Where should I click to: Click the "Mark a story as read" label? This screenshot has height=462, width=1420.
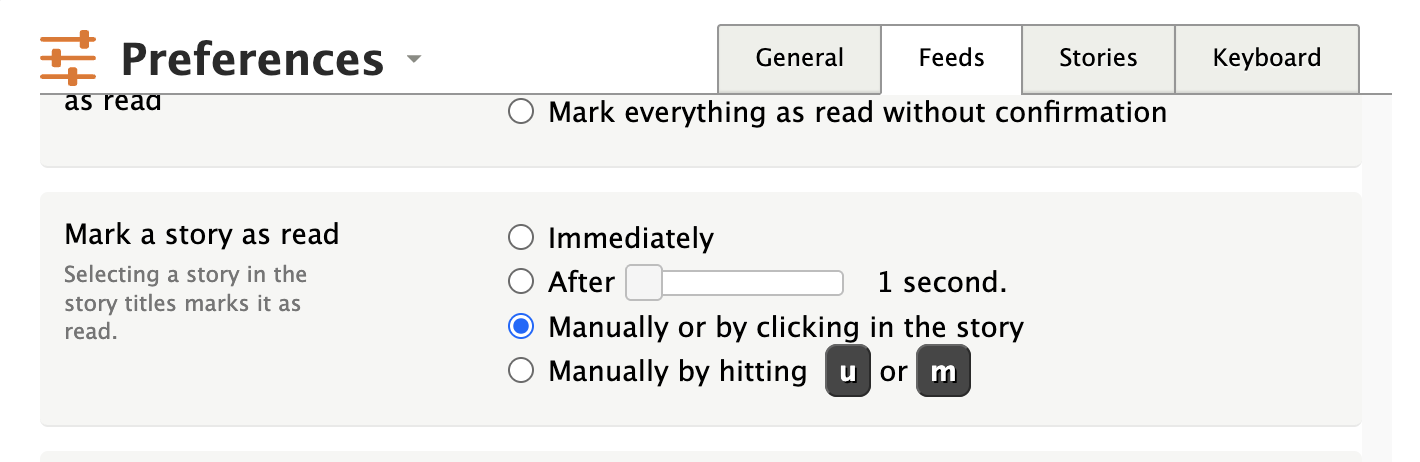pos(202,234)
